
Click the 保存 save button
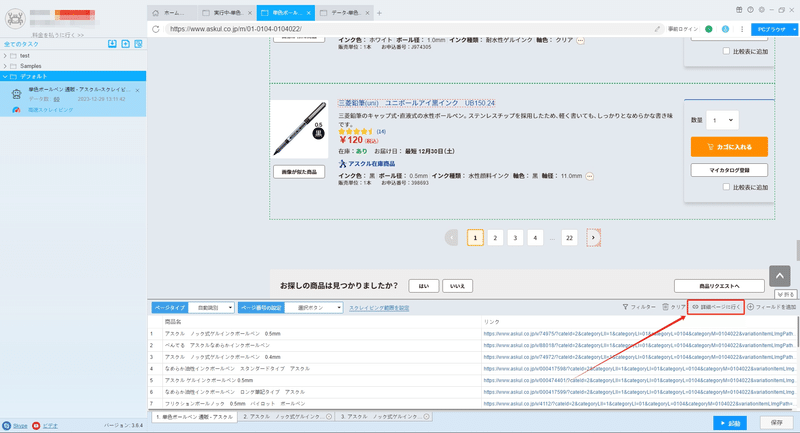pos(777,423)
